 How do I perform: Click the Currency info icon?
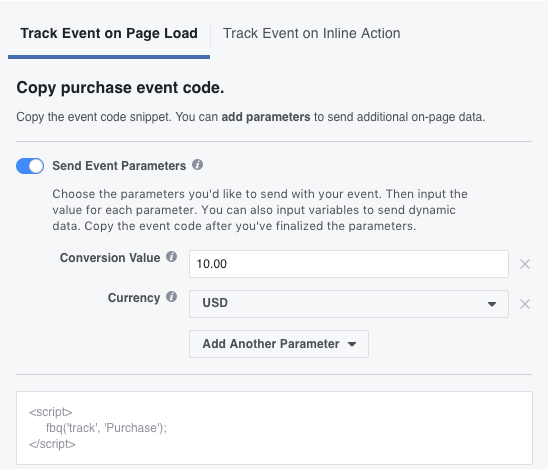[171, 297]
